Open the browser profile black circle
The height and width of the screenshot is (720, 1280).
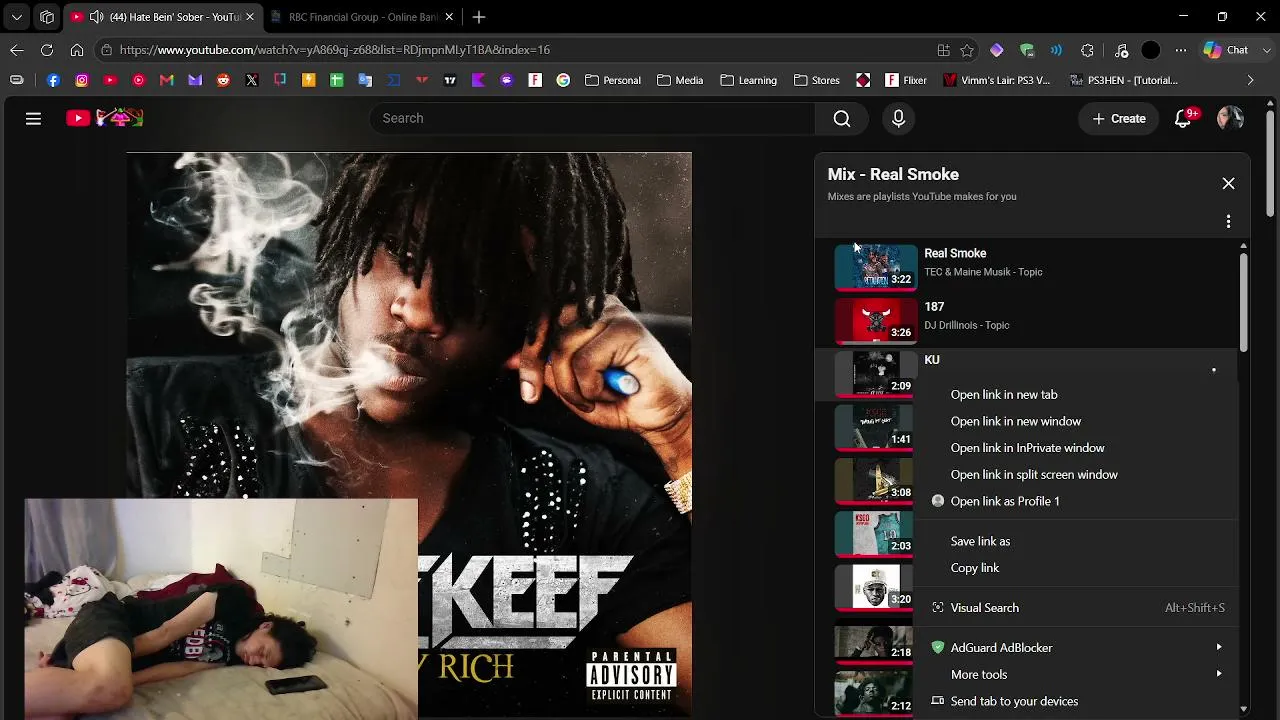click(x=1151, y=50)
